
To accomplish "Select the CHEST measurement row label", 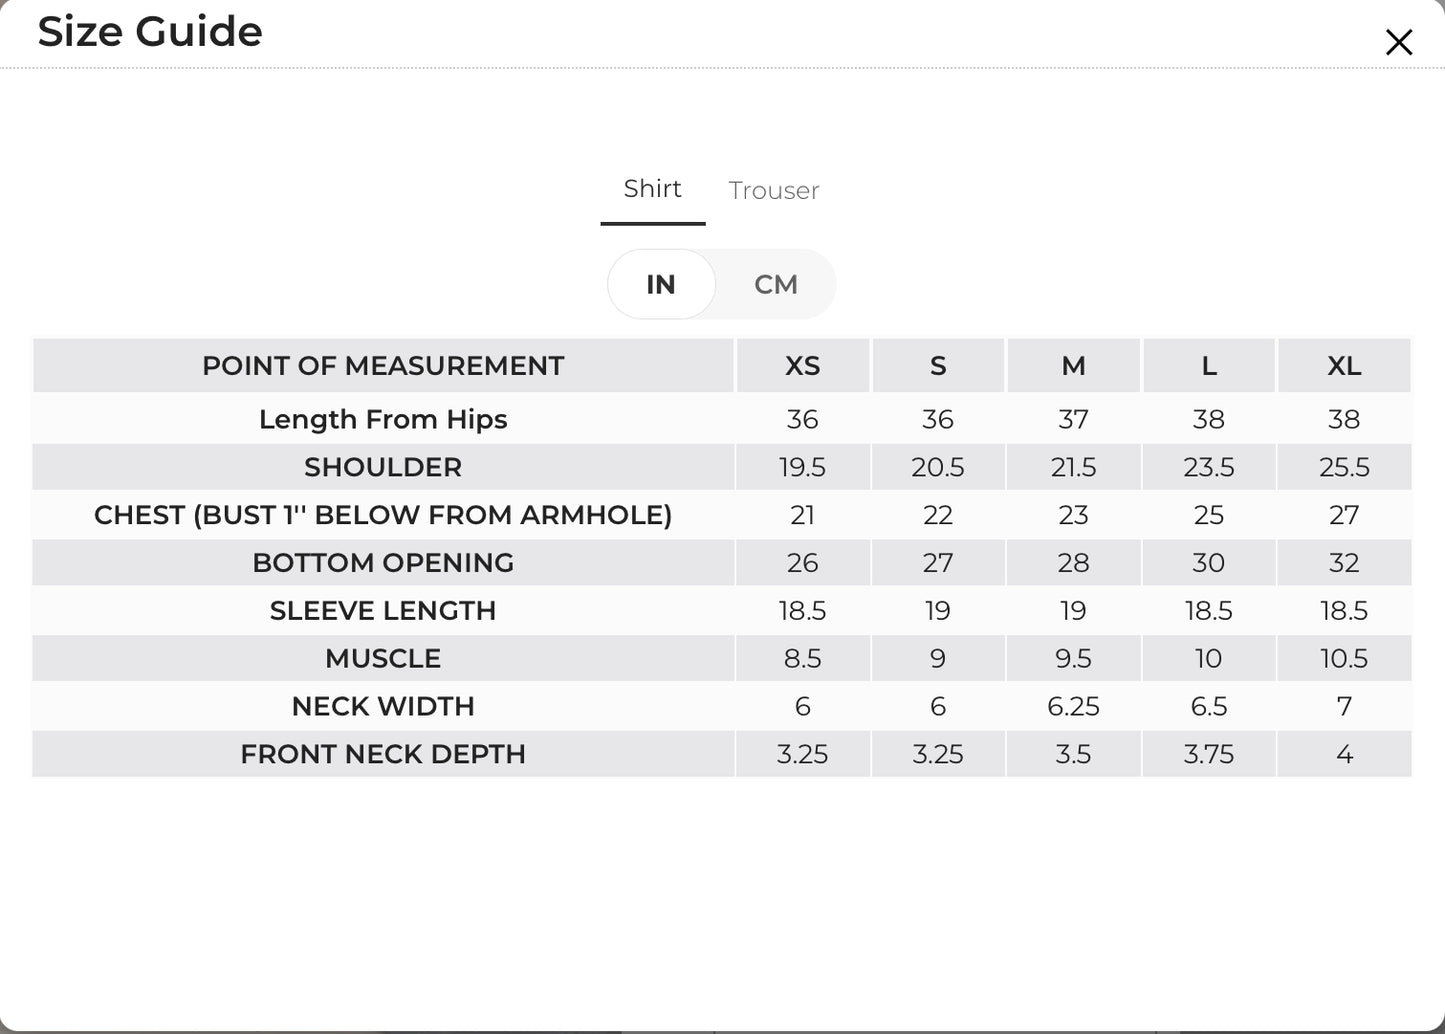I will pos(383,515).
